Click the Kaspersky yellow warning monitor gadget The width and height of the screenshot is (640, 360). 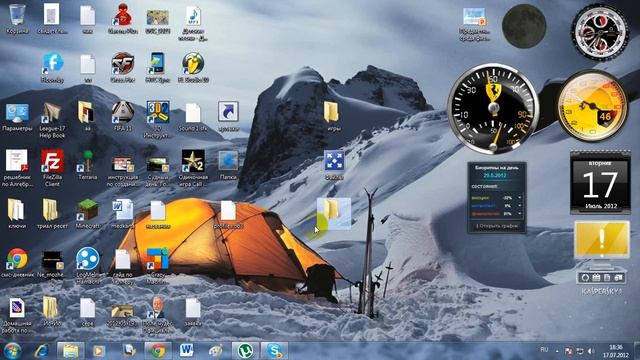tap(602, 240)
